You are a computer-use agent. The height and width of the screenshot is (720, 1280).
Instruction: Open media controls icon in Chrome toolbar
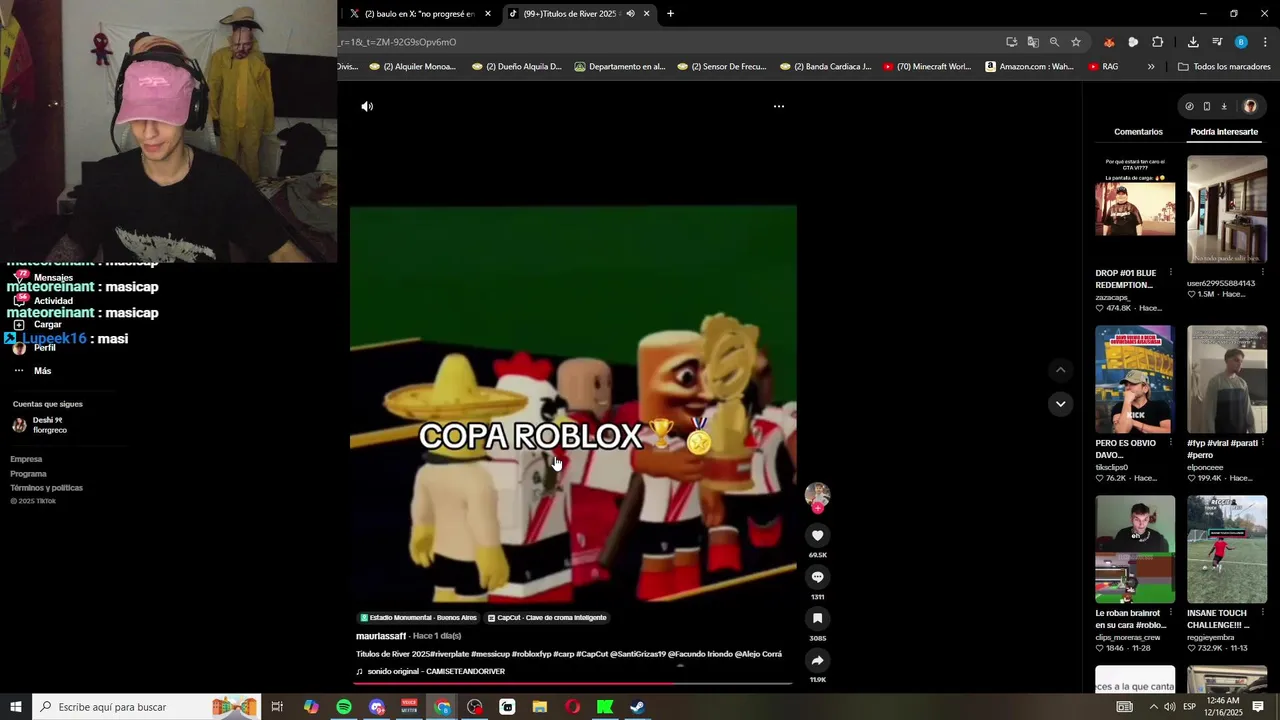pyautogui.click(x=1217, y=42)
